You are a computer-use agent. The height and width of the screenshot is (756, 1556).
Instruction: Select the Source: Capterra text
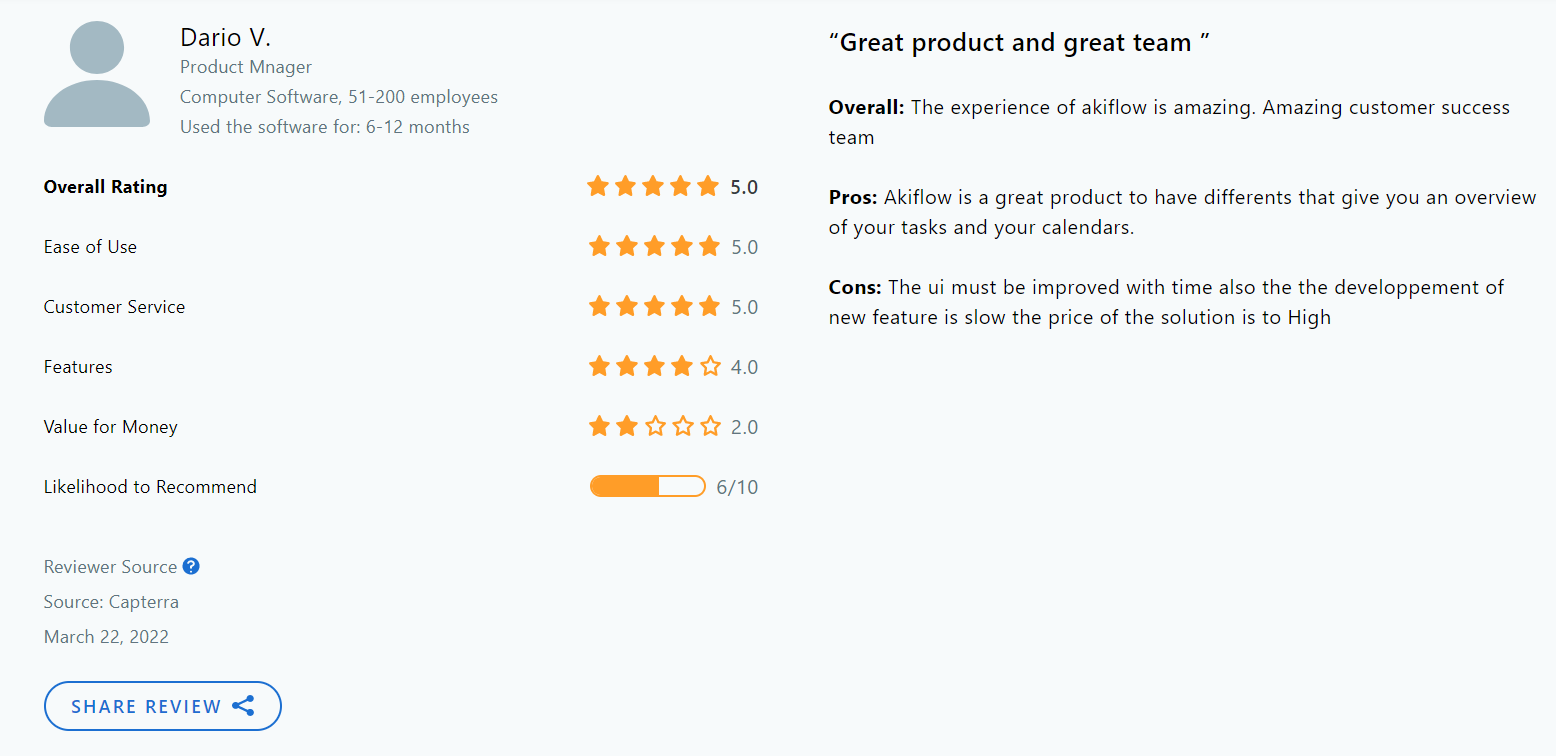111,601
